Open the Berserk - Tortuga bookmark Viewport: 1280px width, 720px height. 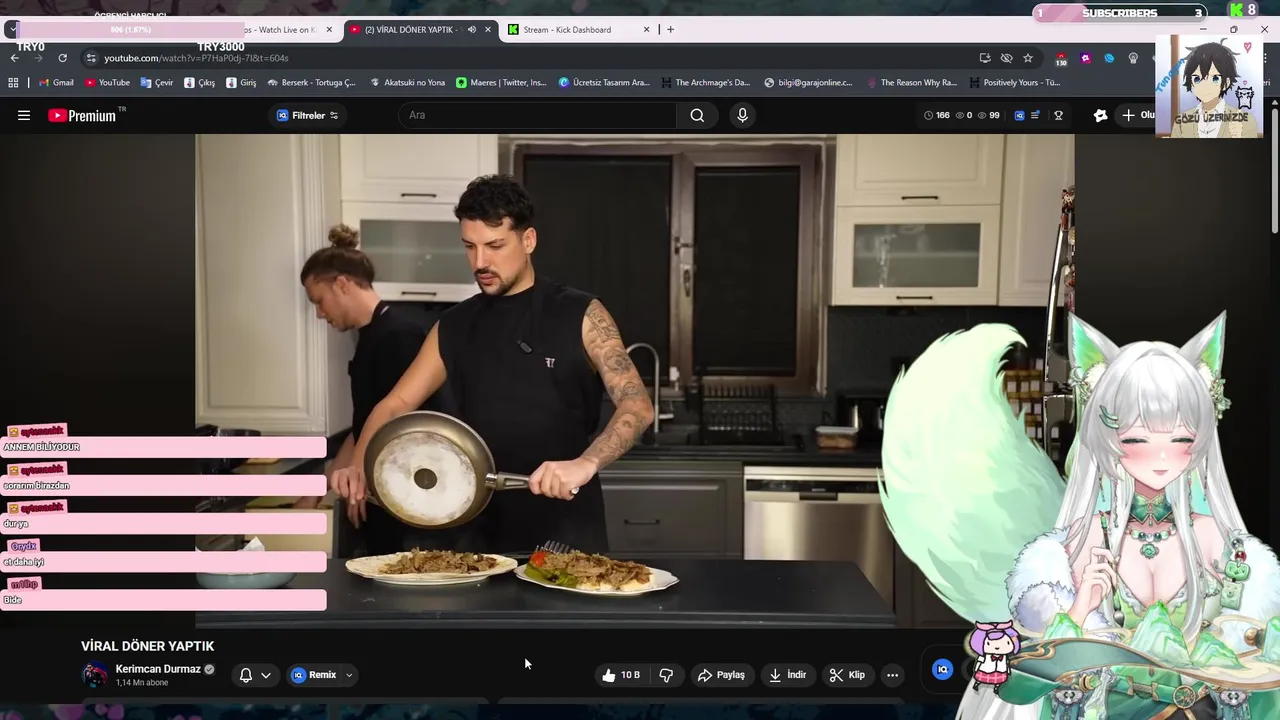[x=311, y=83]
